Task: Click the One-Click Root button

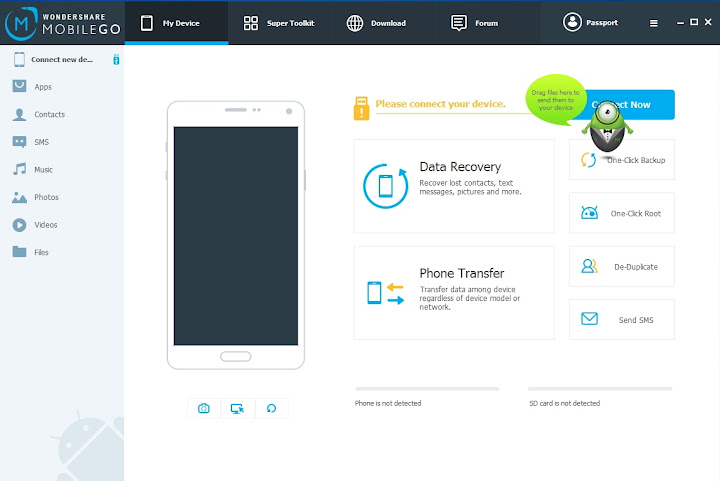Action: (622, 213)
